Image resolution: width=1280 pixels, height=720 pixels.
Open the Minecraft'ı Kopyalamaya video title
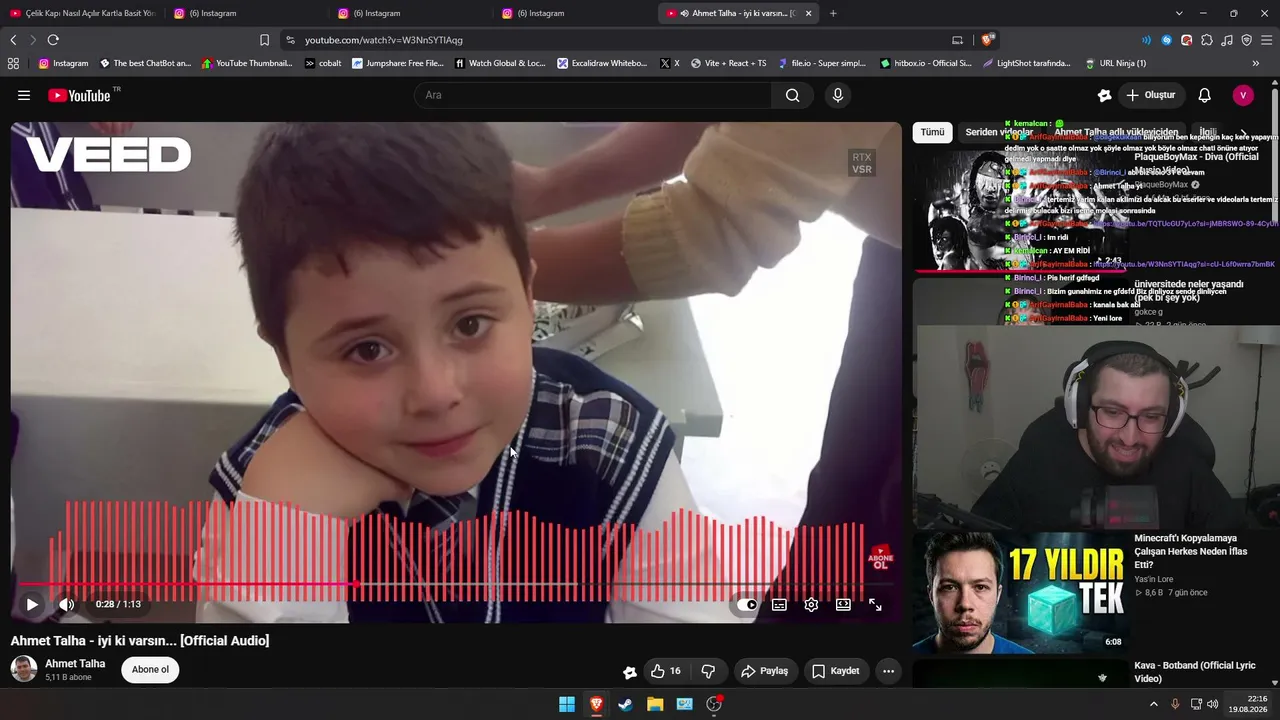pos(1191,551)
